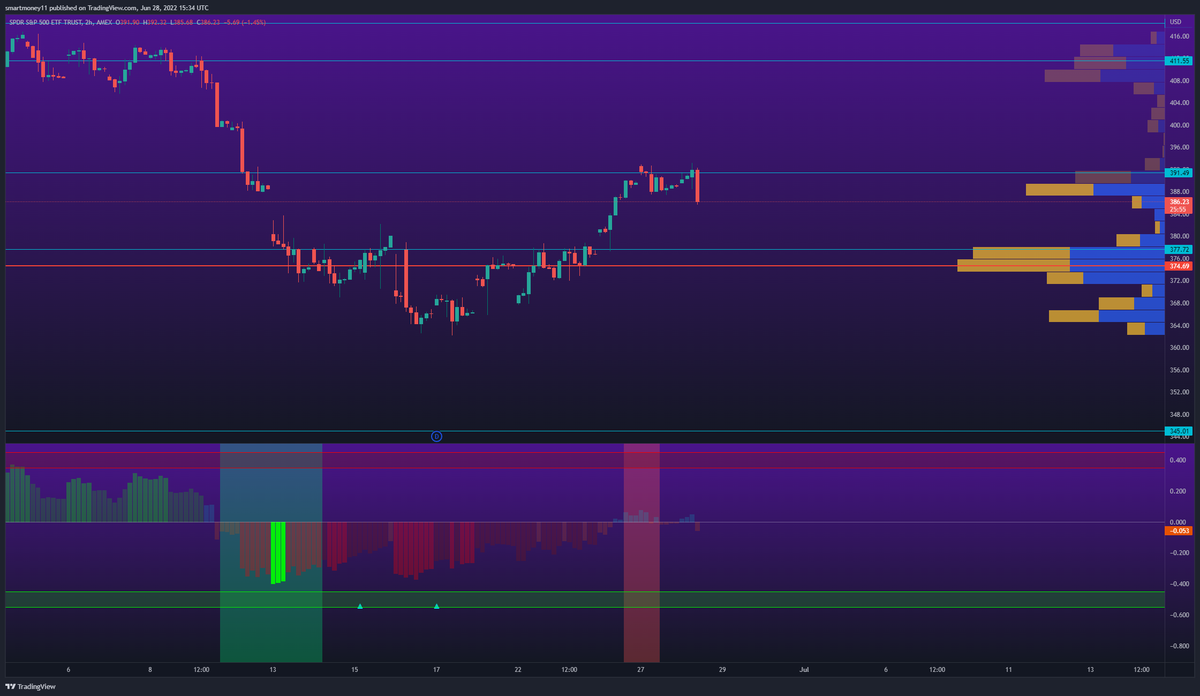Click the 8 date label on time axis
1200x696 pixels.
[x=150, y=670]
